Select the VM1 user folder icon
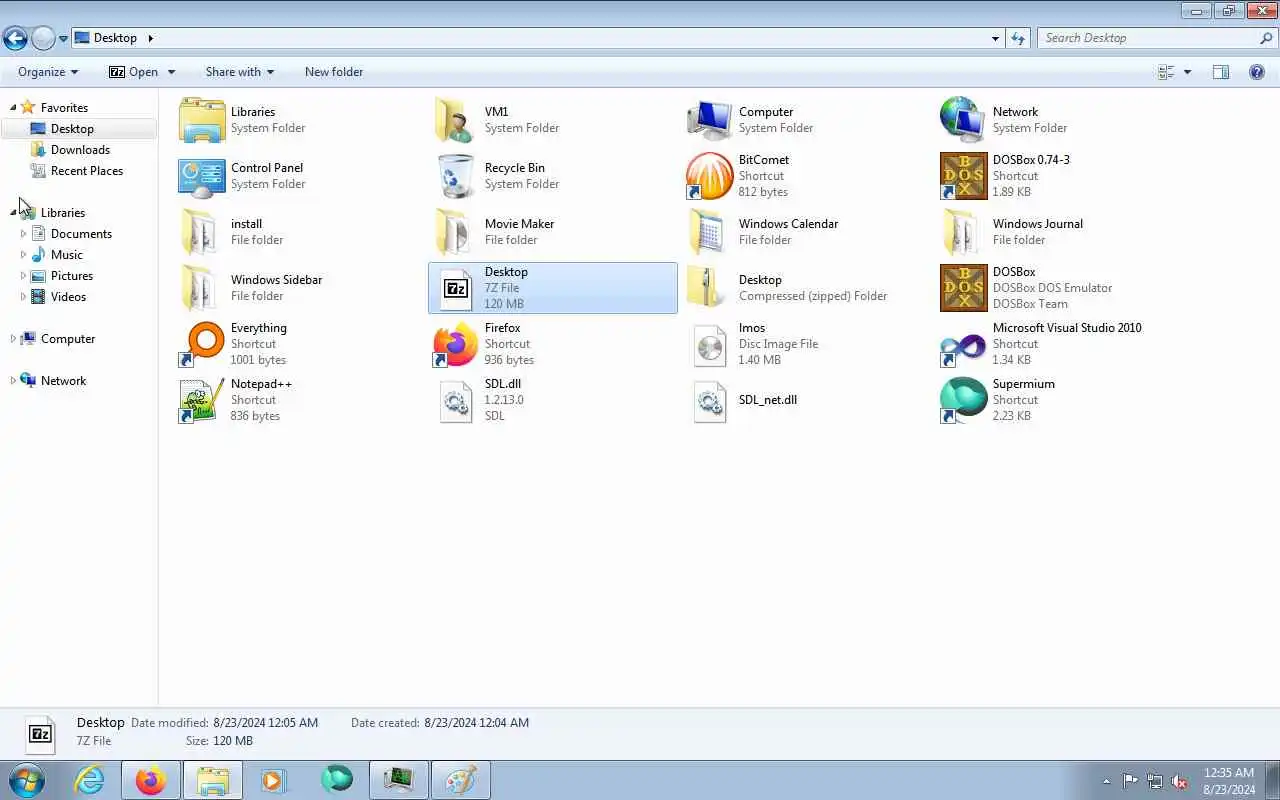Screen dimensions: 1280x800 coord(455,120)
